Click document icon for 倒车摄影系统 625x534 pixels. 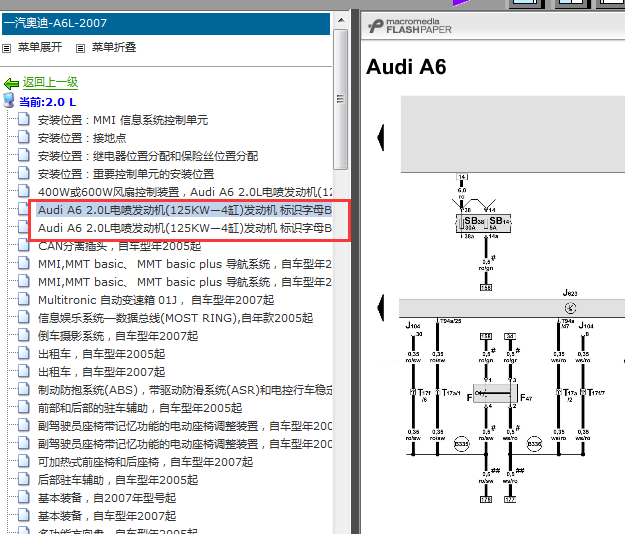pyautogui.click(x=24, y=335)
